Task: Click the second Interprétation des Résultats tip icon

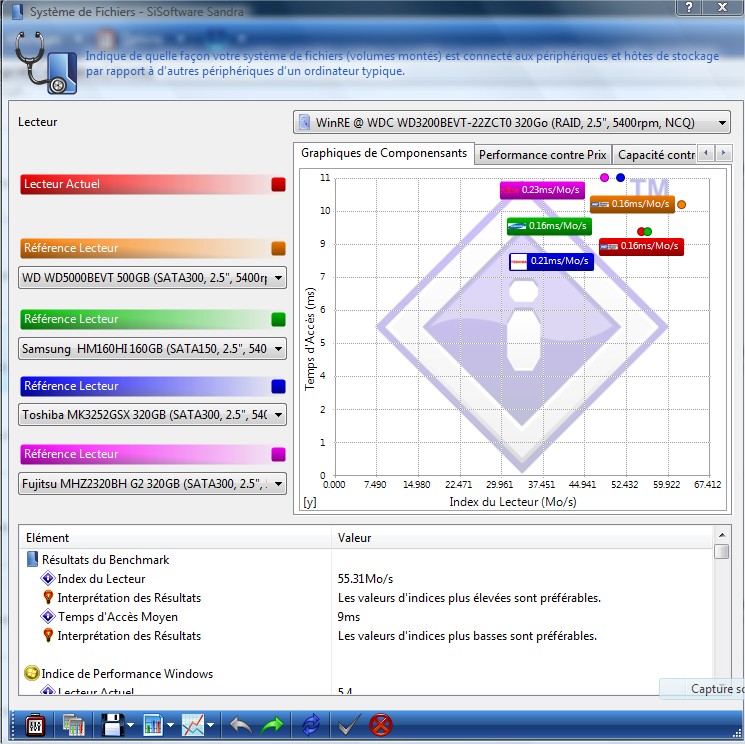Action: coord(48,635)
